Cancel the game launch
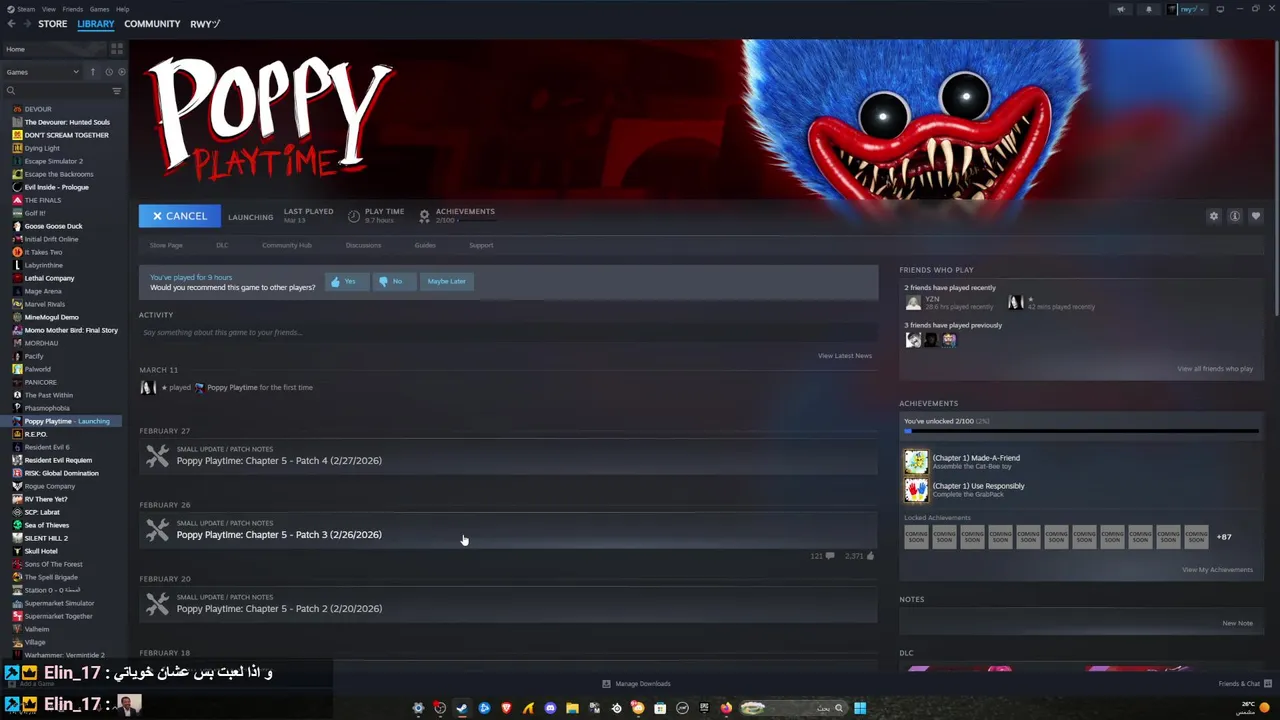Screen dimensions: 1280x720 pos(179,216)
